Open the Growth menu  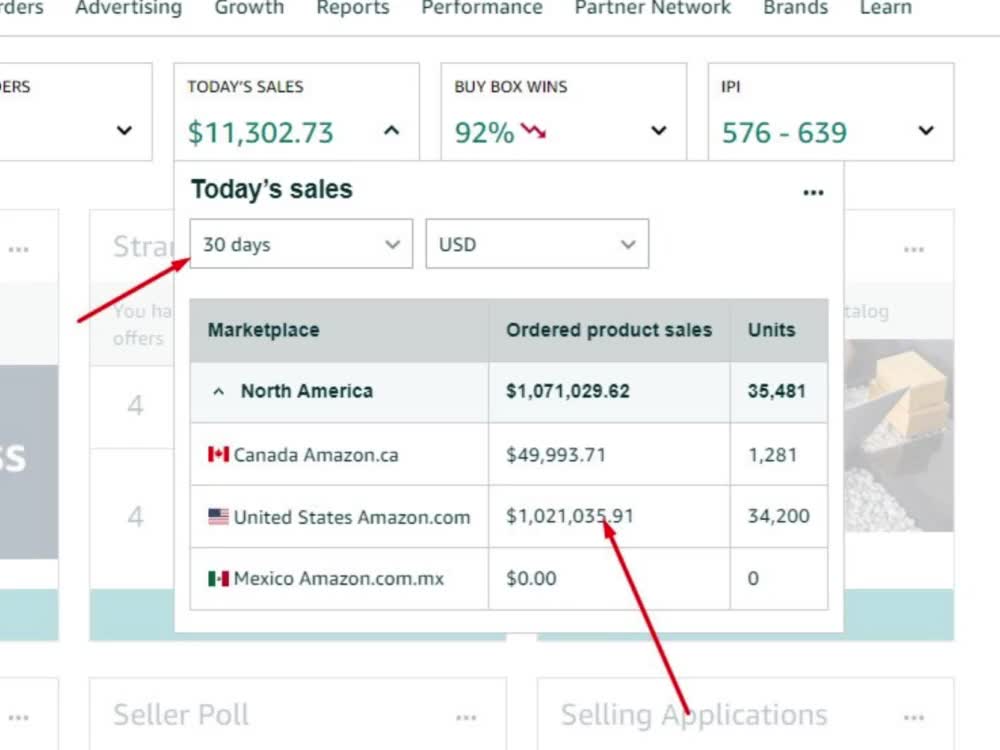(249, 8)
